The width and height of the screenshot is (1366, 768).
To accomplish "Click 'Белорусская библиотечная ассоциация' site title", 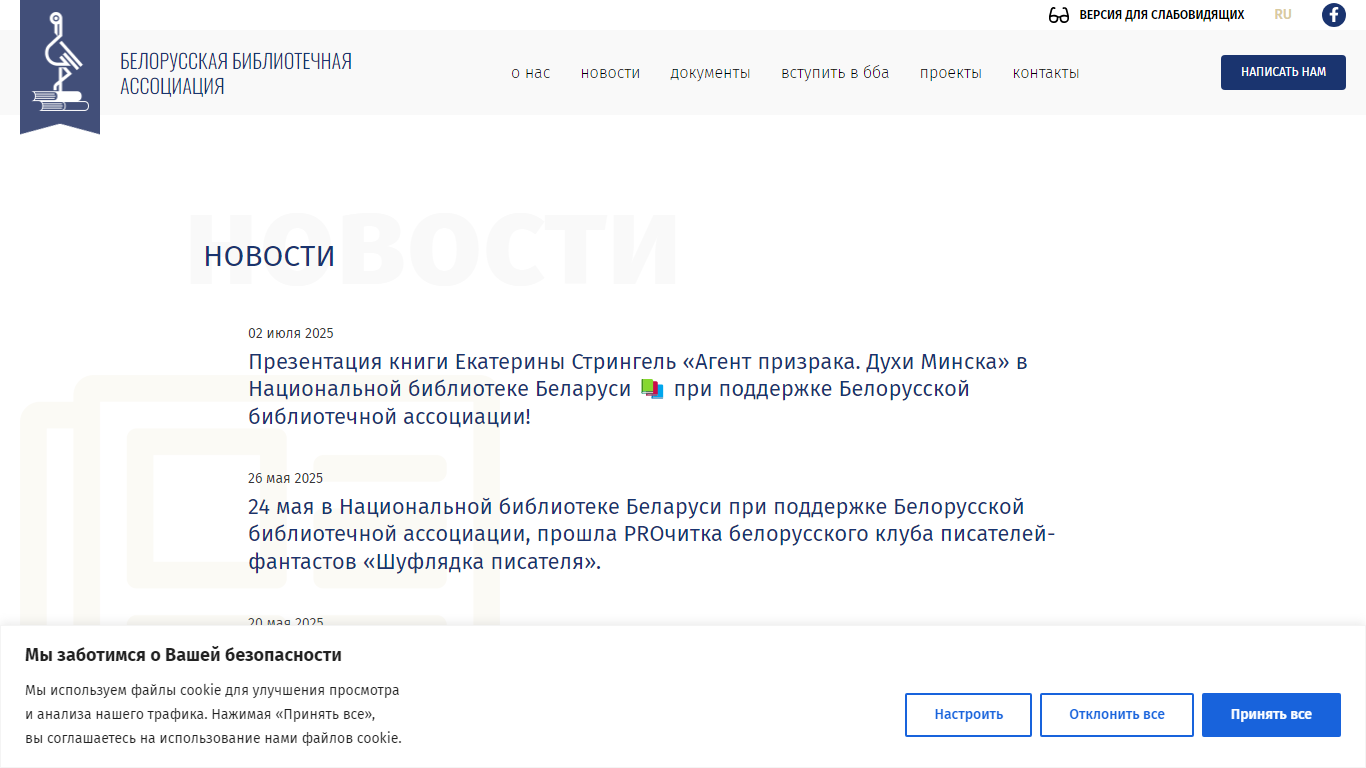I will 236,74.
